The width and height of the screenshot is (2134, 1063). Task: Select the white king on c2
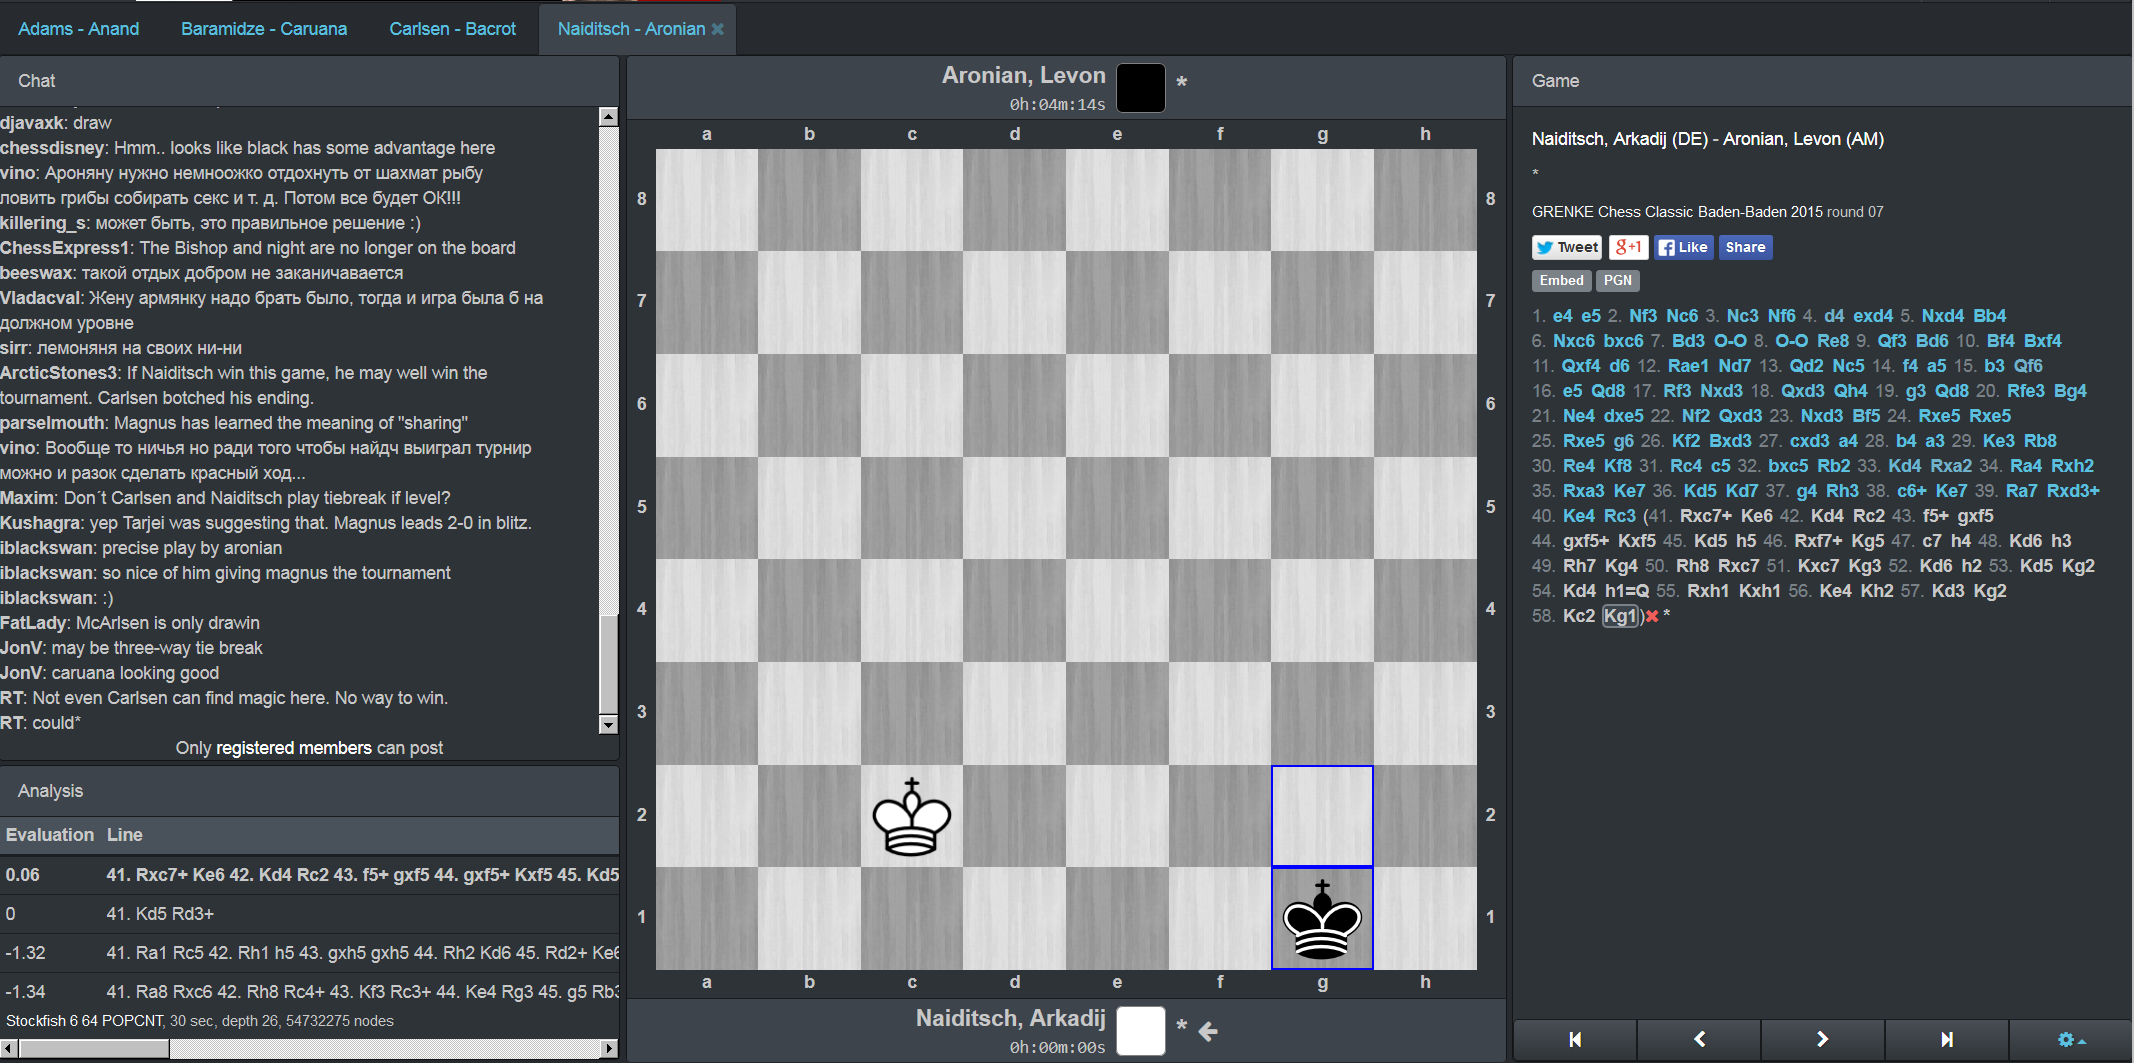pyautogui.click(x=911, y=817)
